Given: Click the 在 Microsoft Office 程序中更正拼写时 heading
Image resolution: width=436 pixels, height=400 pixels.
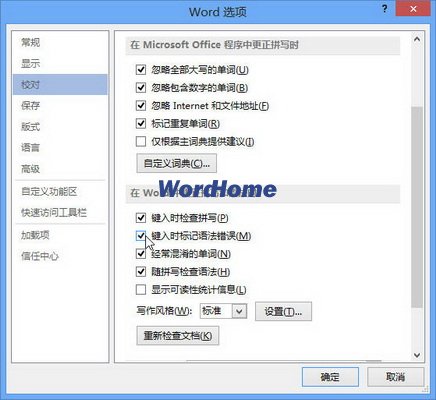Looking at the screenshot, I should point(214,45).
